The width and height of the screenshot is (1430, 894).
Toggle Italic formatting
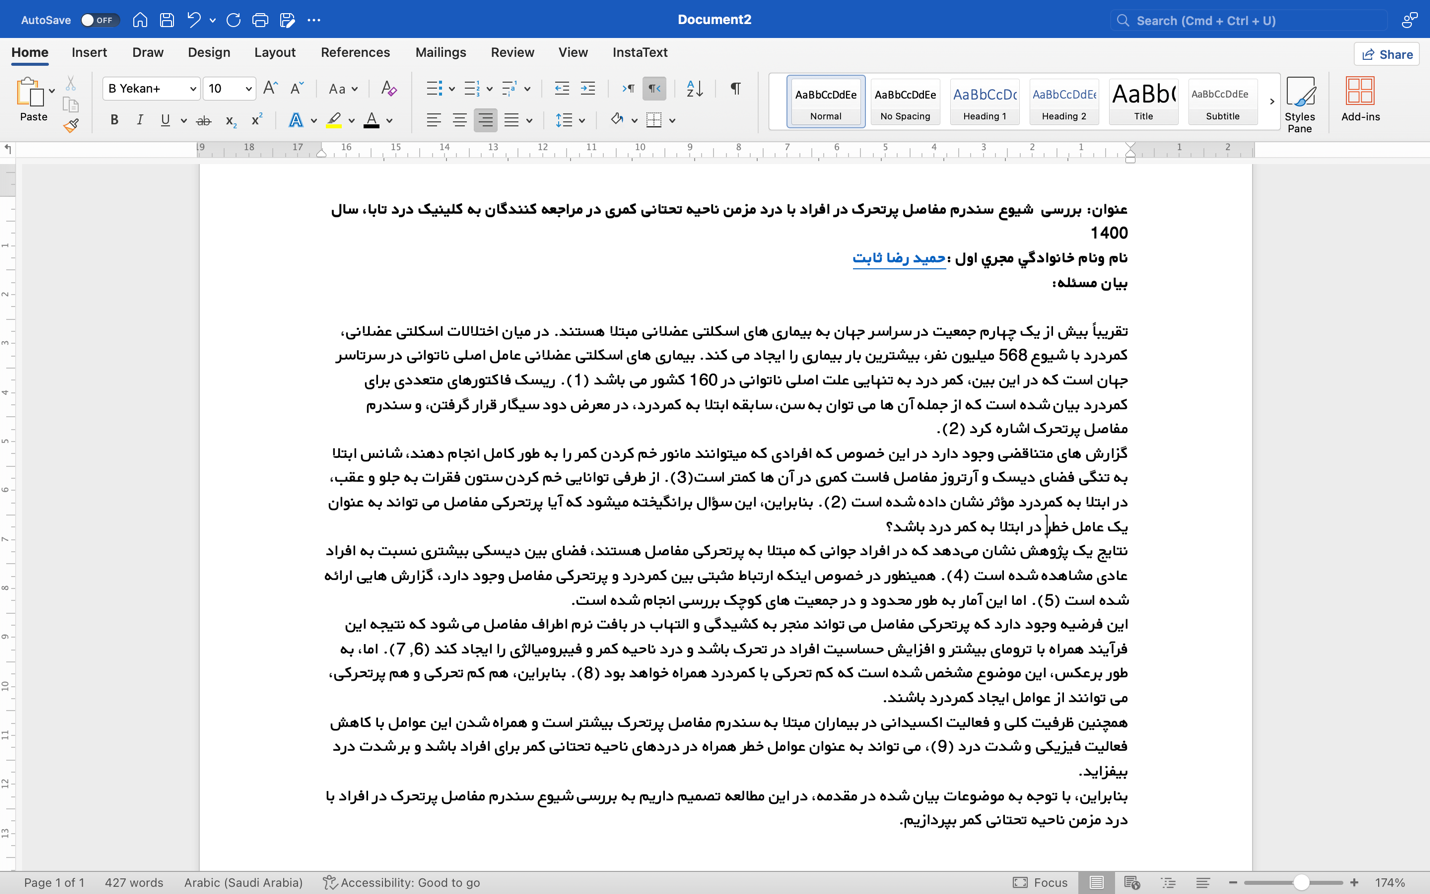tap(140, 121)
